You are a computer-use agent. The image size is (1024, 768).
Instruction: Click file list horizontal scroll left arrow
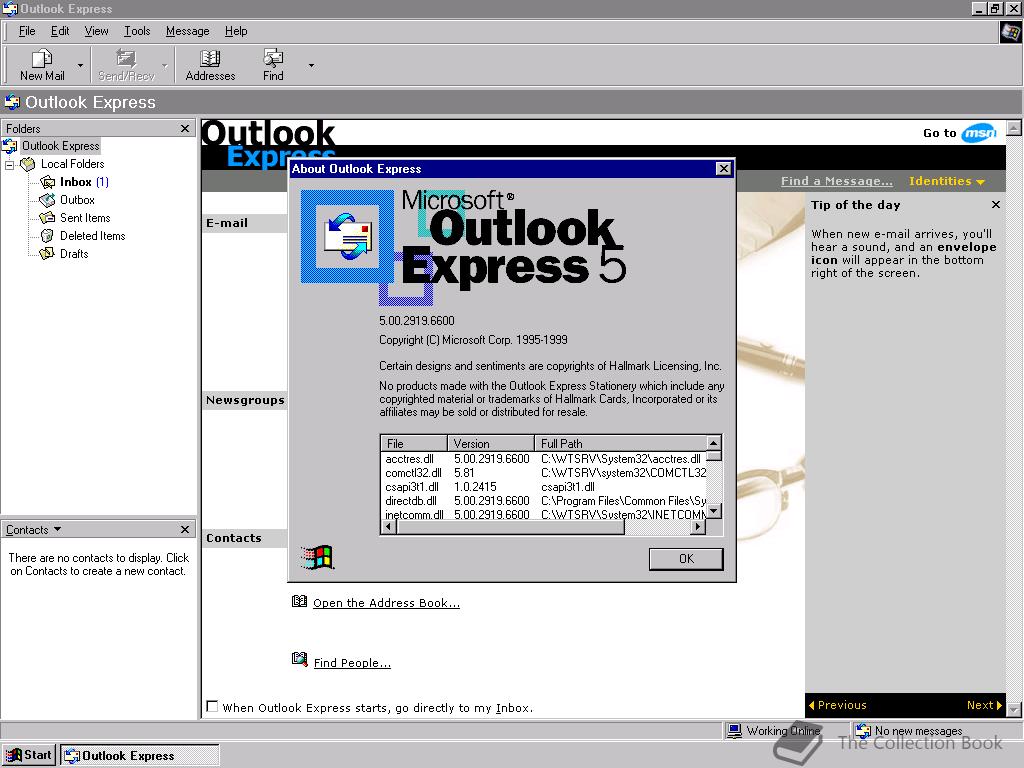tap(389, 526)
